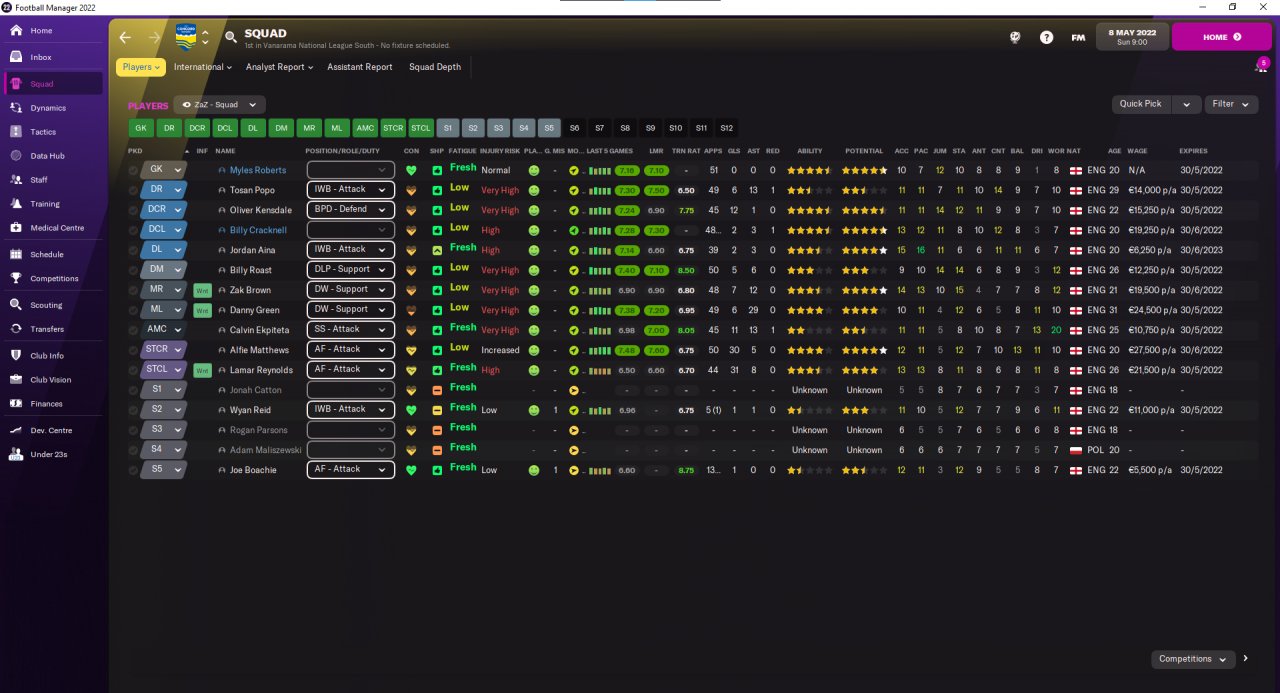Image resolution: width=1280 pixels, height=693 pixels.
Task: Go back with the left arrow
Action: [125, 37]
